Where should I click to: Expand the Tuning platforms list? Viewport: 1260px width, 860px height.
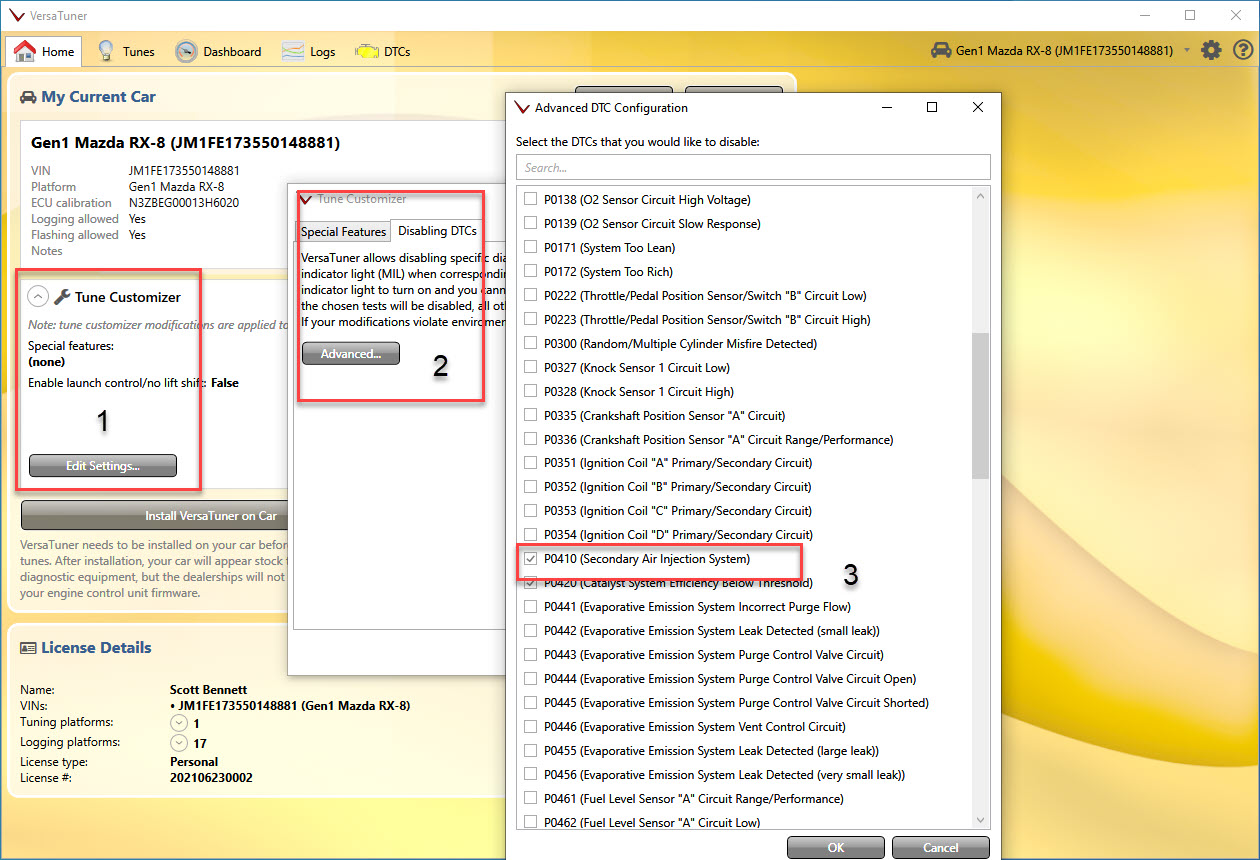point(179,723)
